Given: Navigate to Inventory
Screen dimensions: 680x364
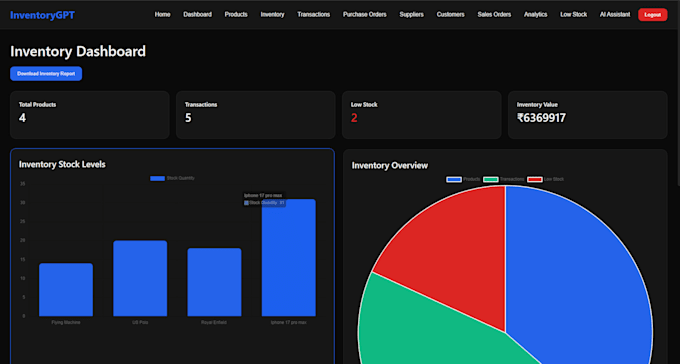Looking at the screenshot, I should pos(272,14).
